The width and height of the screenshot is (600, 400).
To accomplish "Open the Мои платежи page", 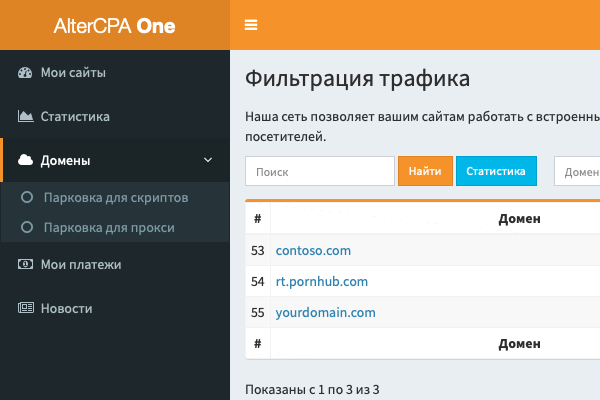I will pos(115,264).
